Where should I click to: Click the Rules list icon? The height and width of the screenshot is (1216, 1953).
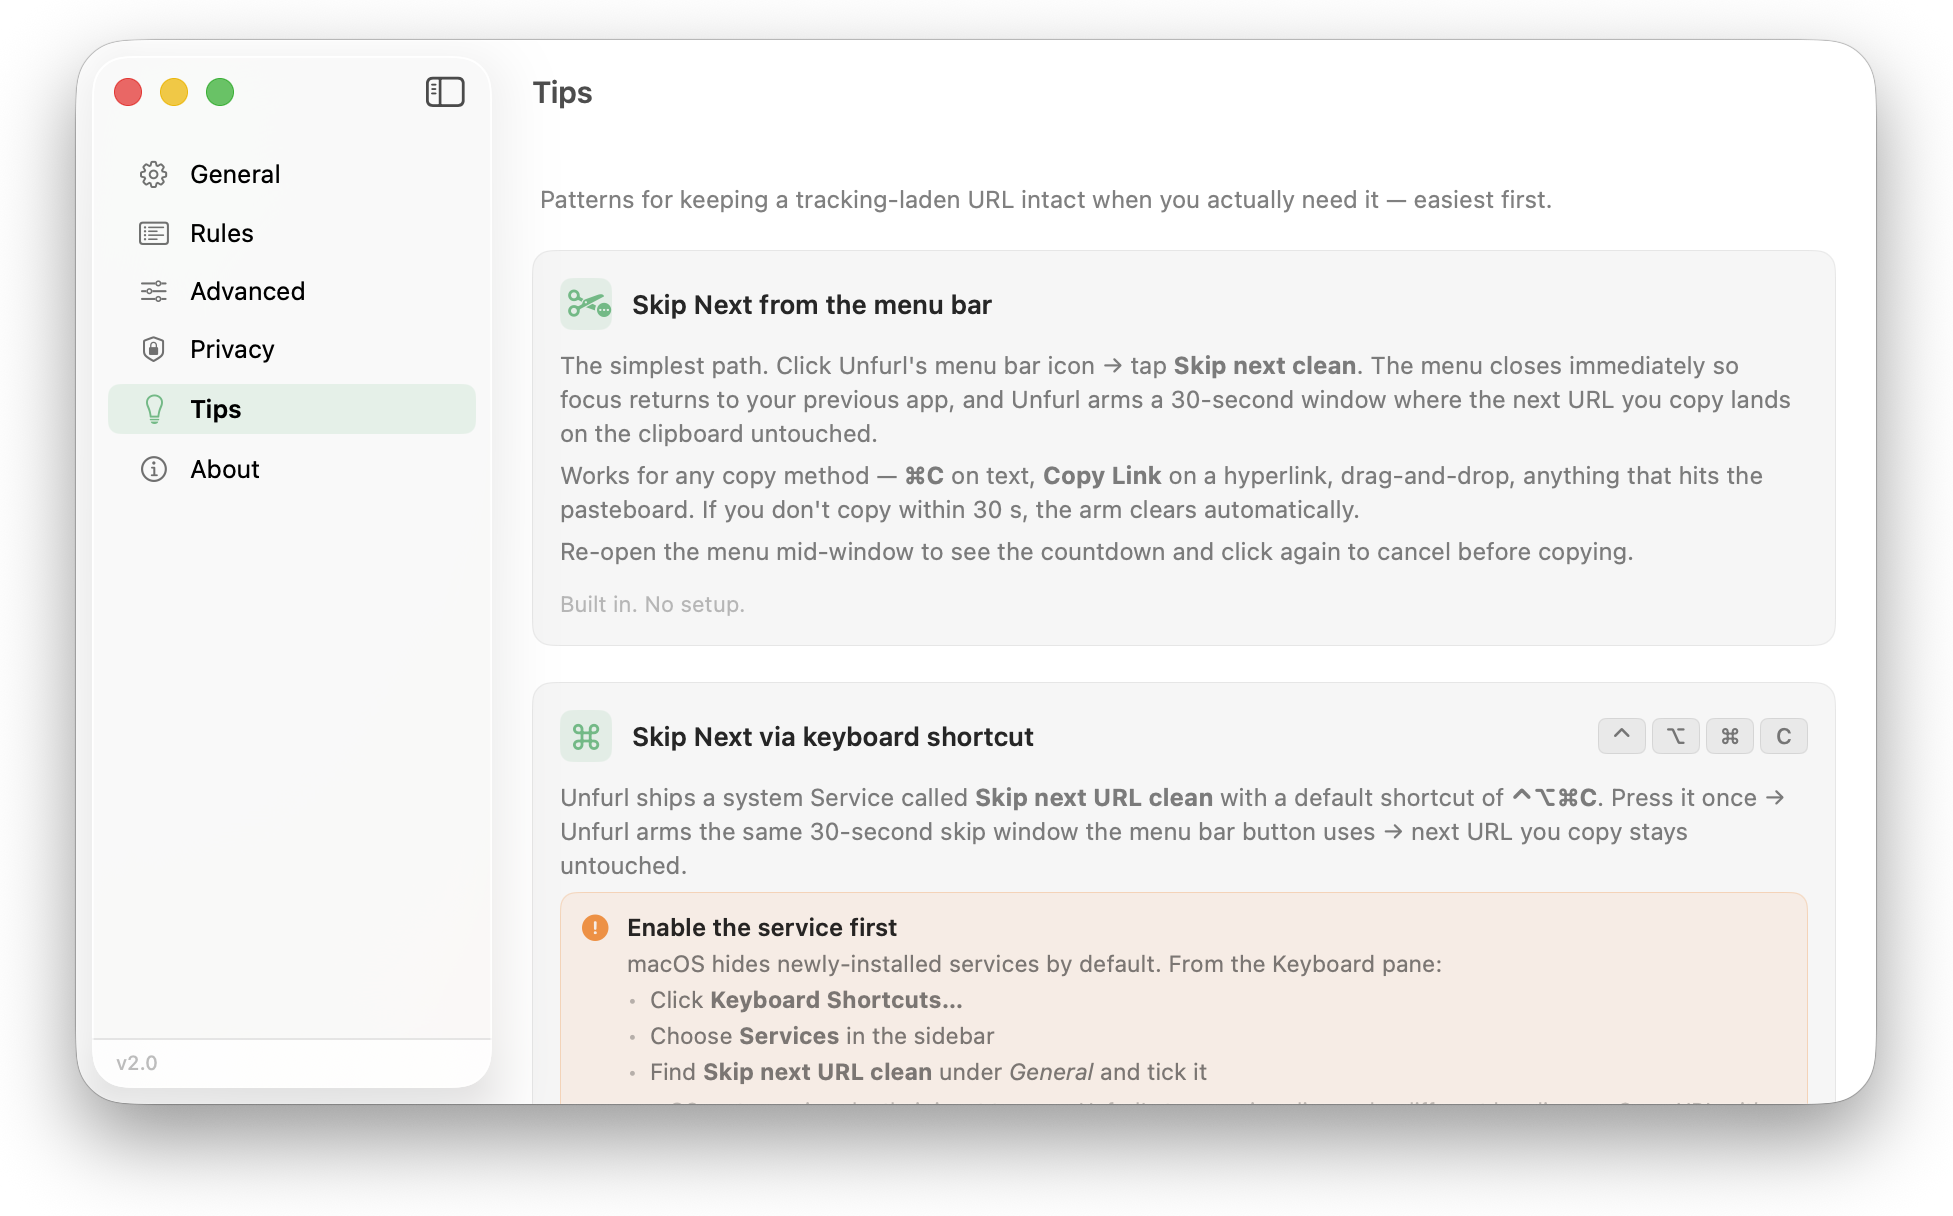click(x=154, y=233)
